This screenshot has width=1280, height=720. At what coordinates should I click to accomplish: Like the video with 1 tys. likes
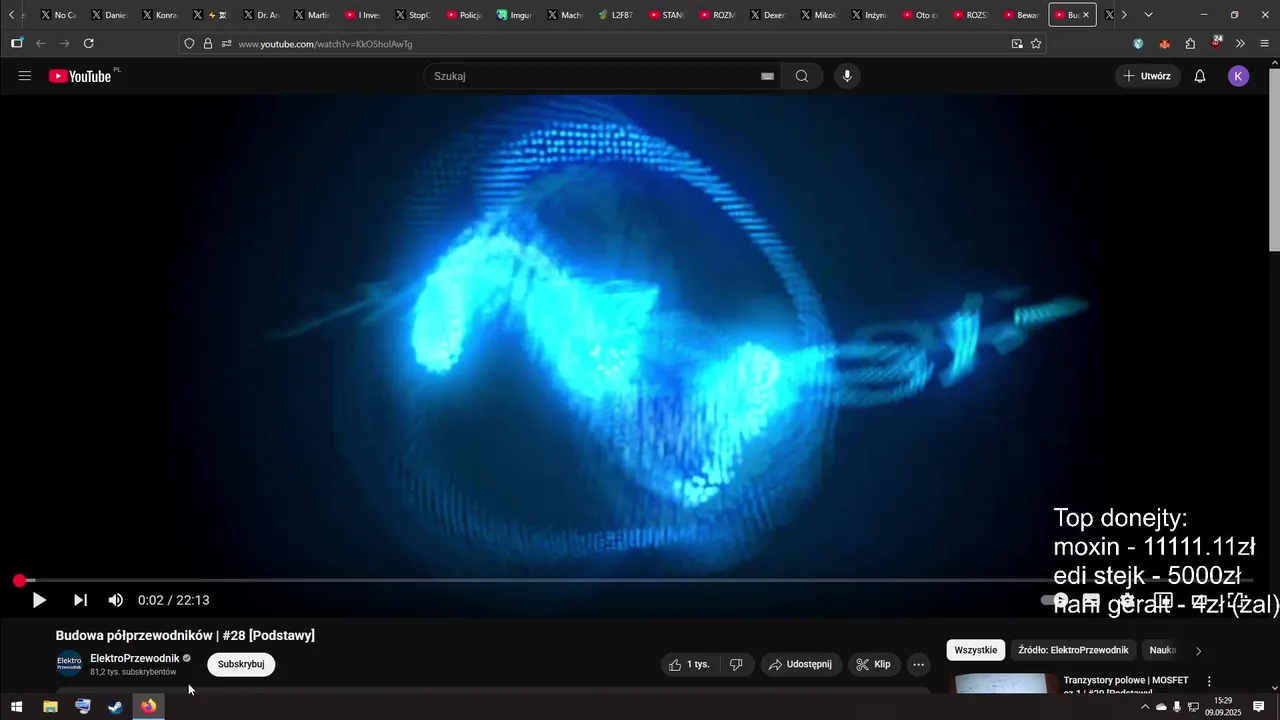tap(689, 664)
